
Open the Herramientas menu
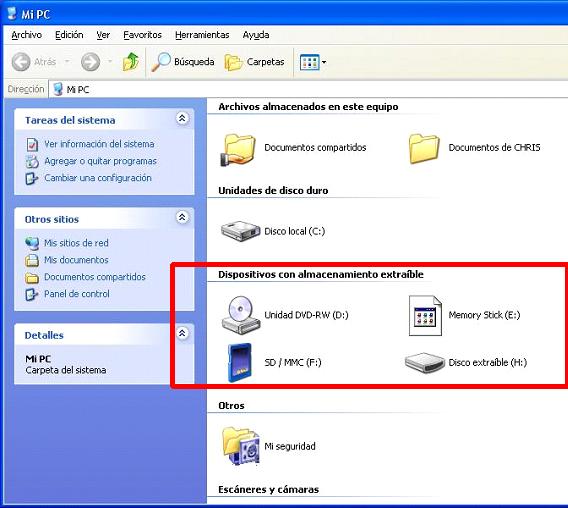point(202,35)
